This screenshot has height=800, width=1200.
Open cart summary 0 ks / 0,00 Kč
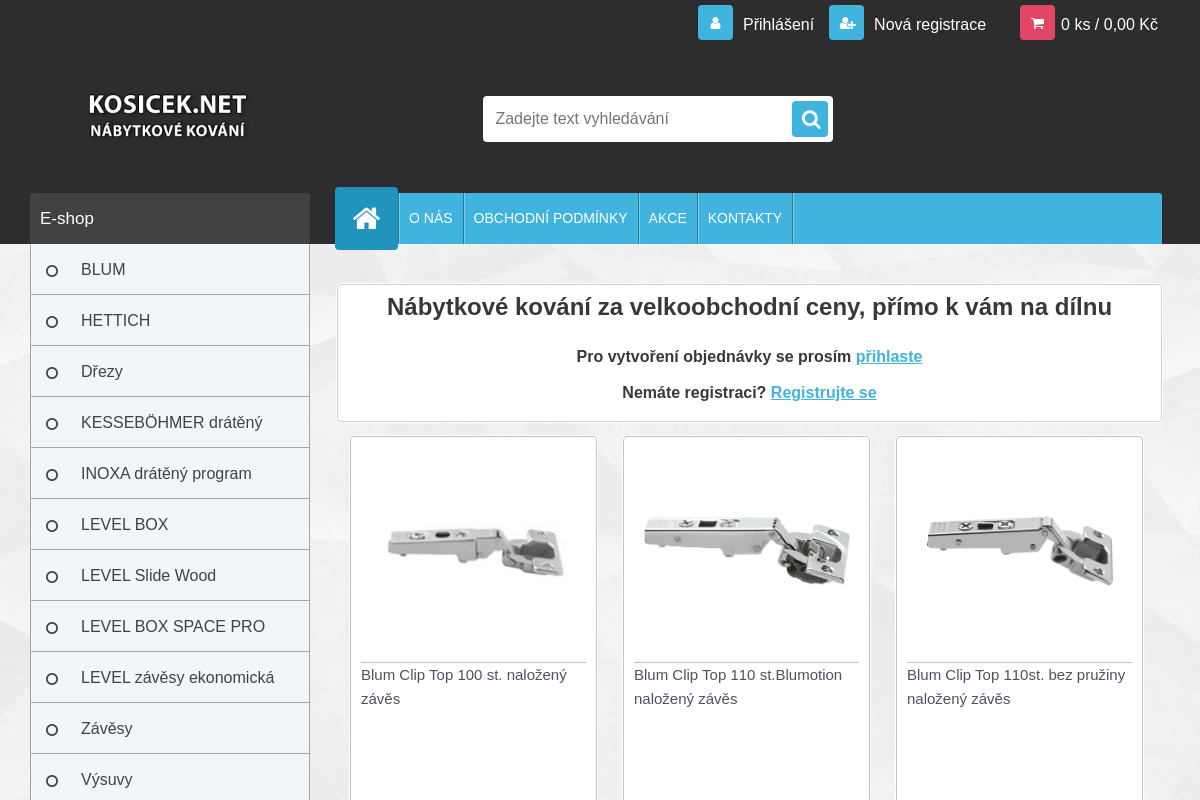click(1109, 24)
